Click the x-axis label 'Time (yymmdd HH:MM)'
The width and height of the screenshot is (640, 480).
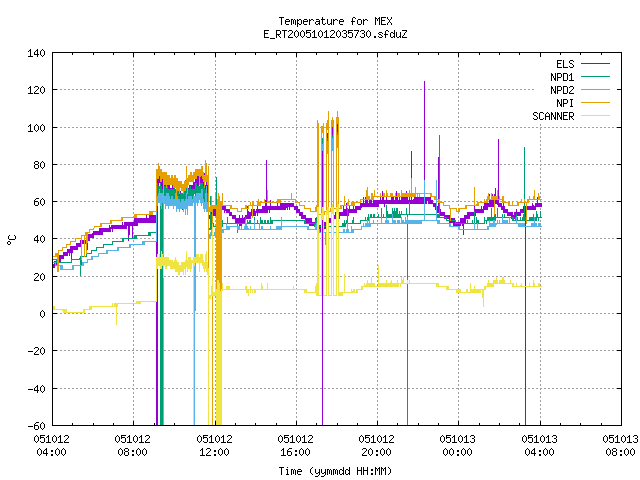(335, 471)
